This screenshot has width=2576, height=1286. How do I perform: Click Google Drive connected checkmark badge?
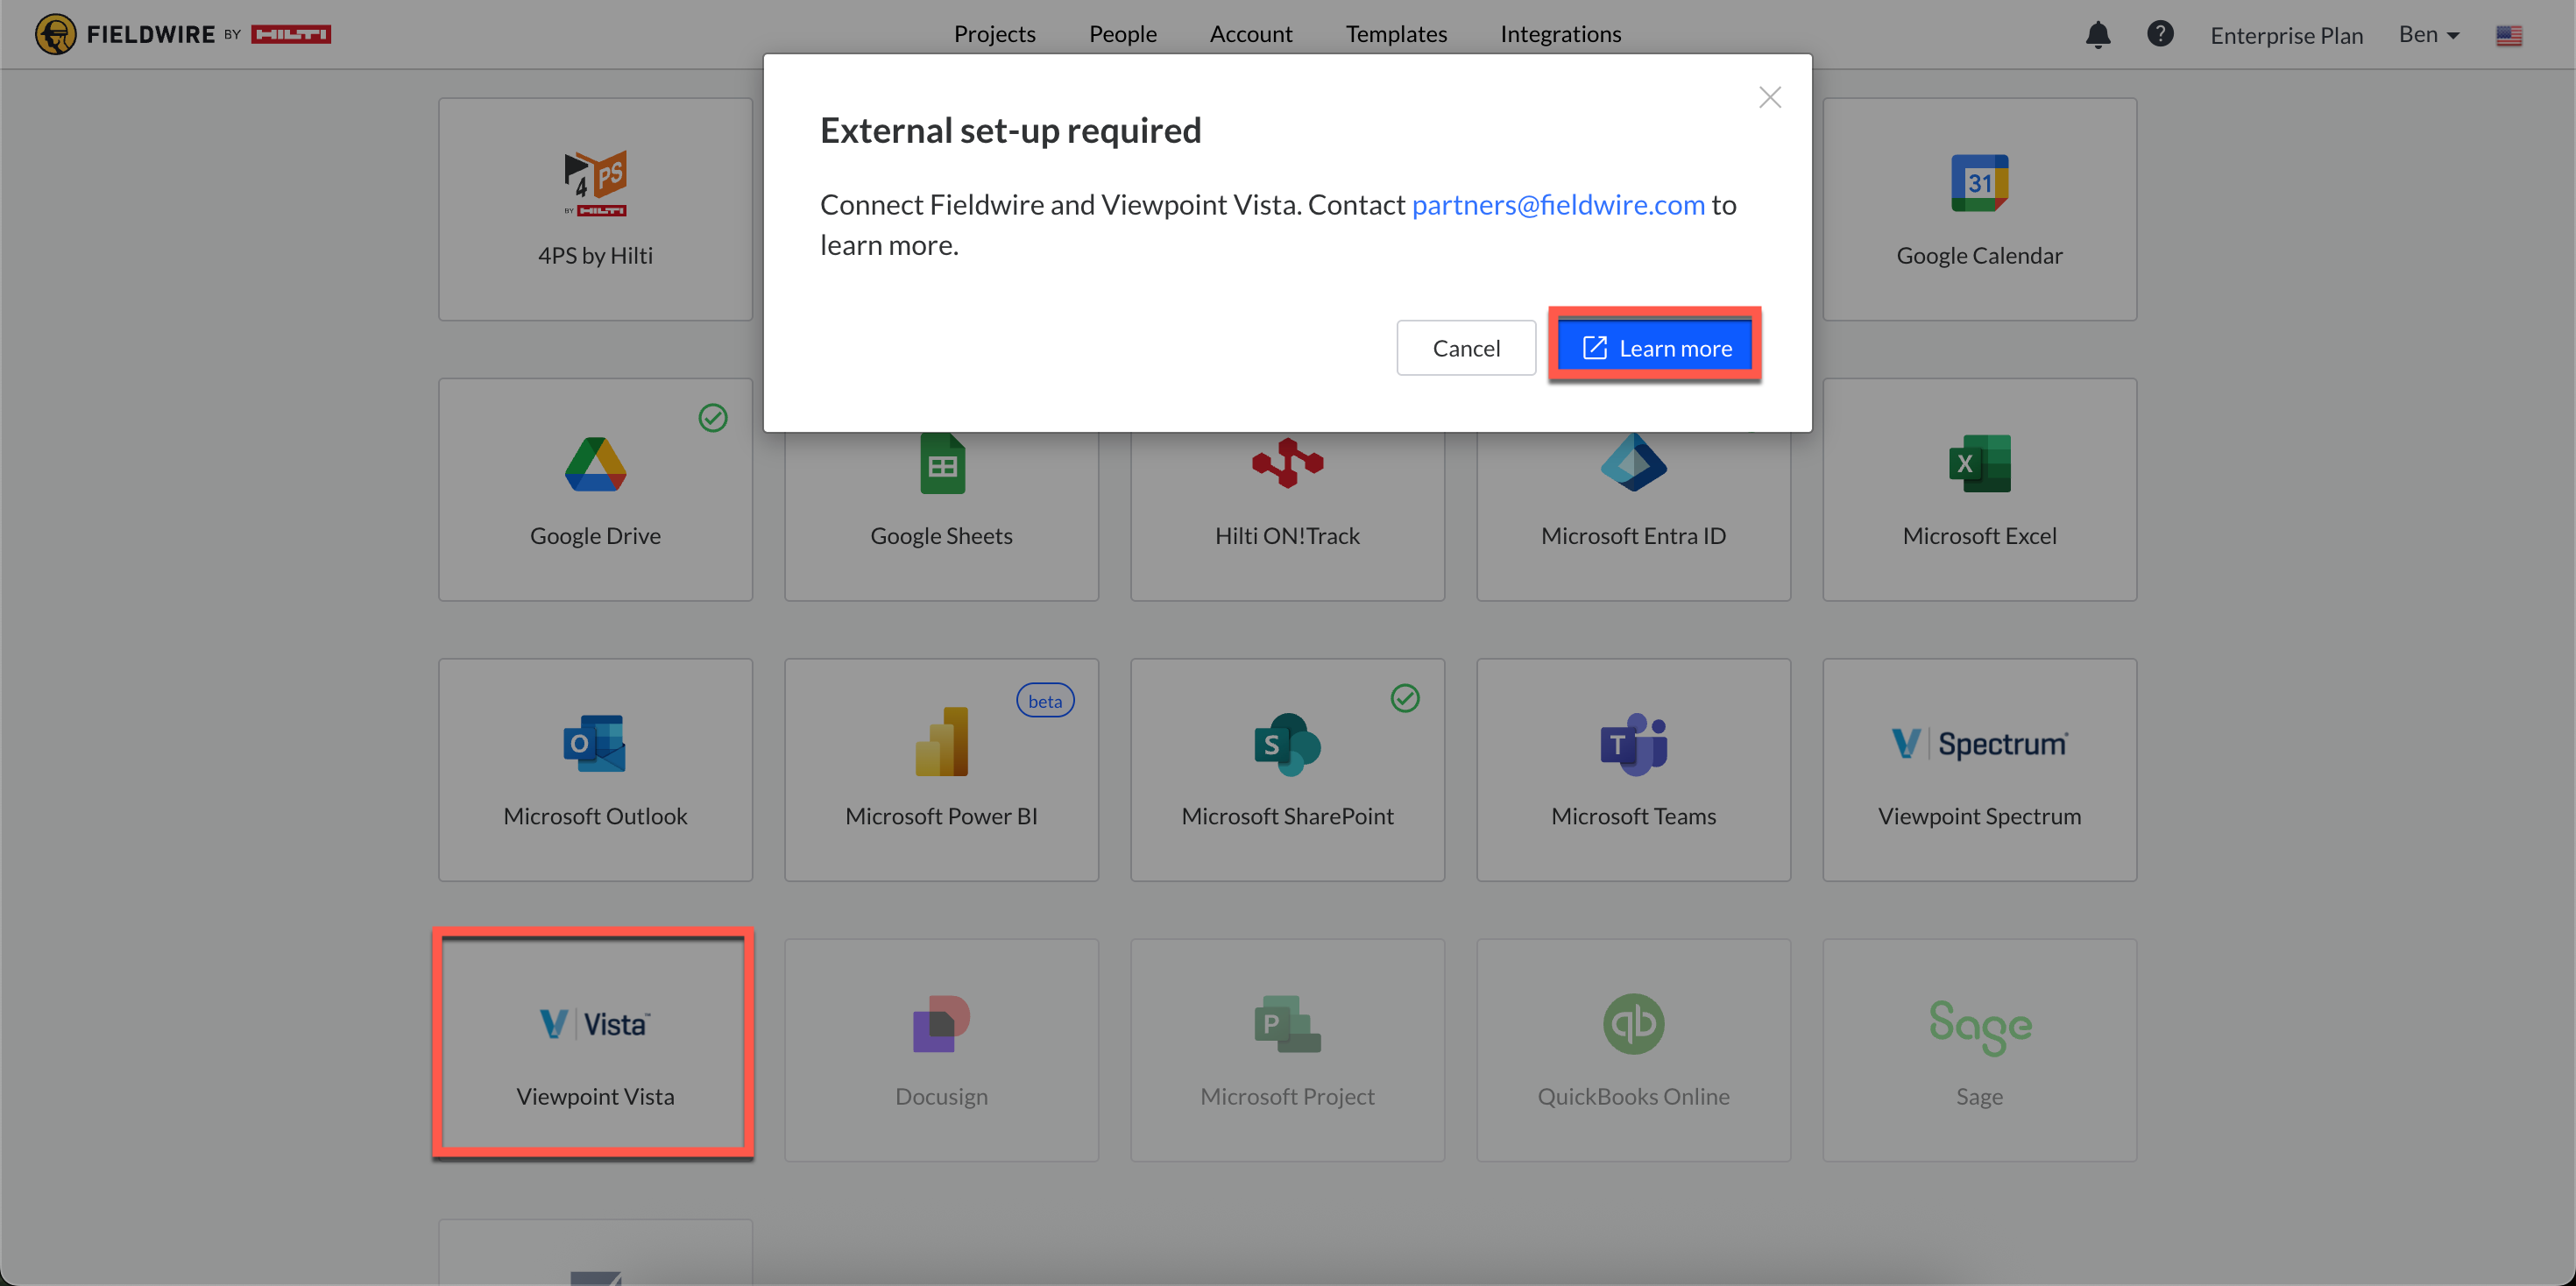(x=713, y=418)
